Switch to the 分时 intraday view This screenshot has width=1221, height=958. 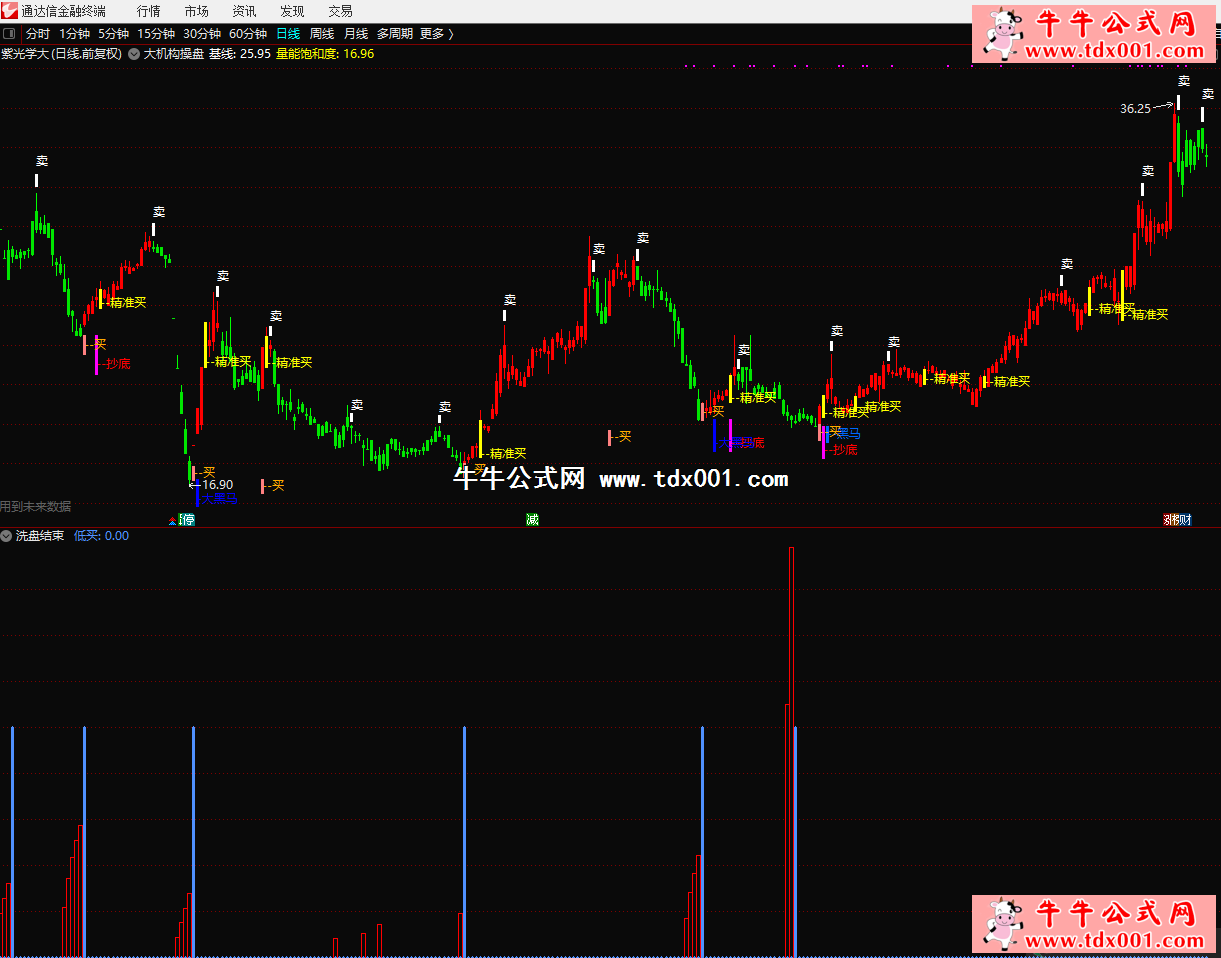point(37,33)
